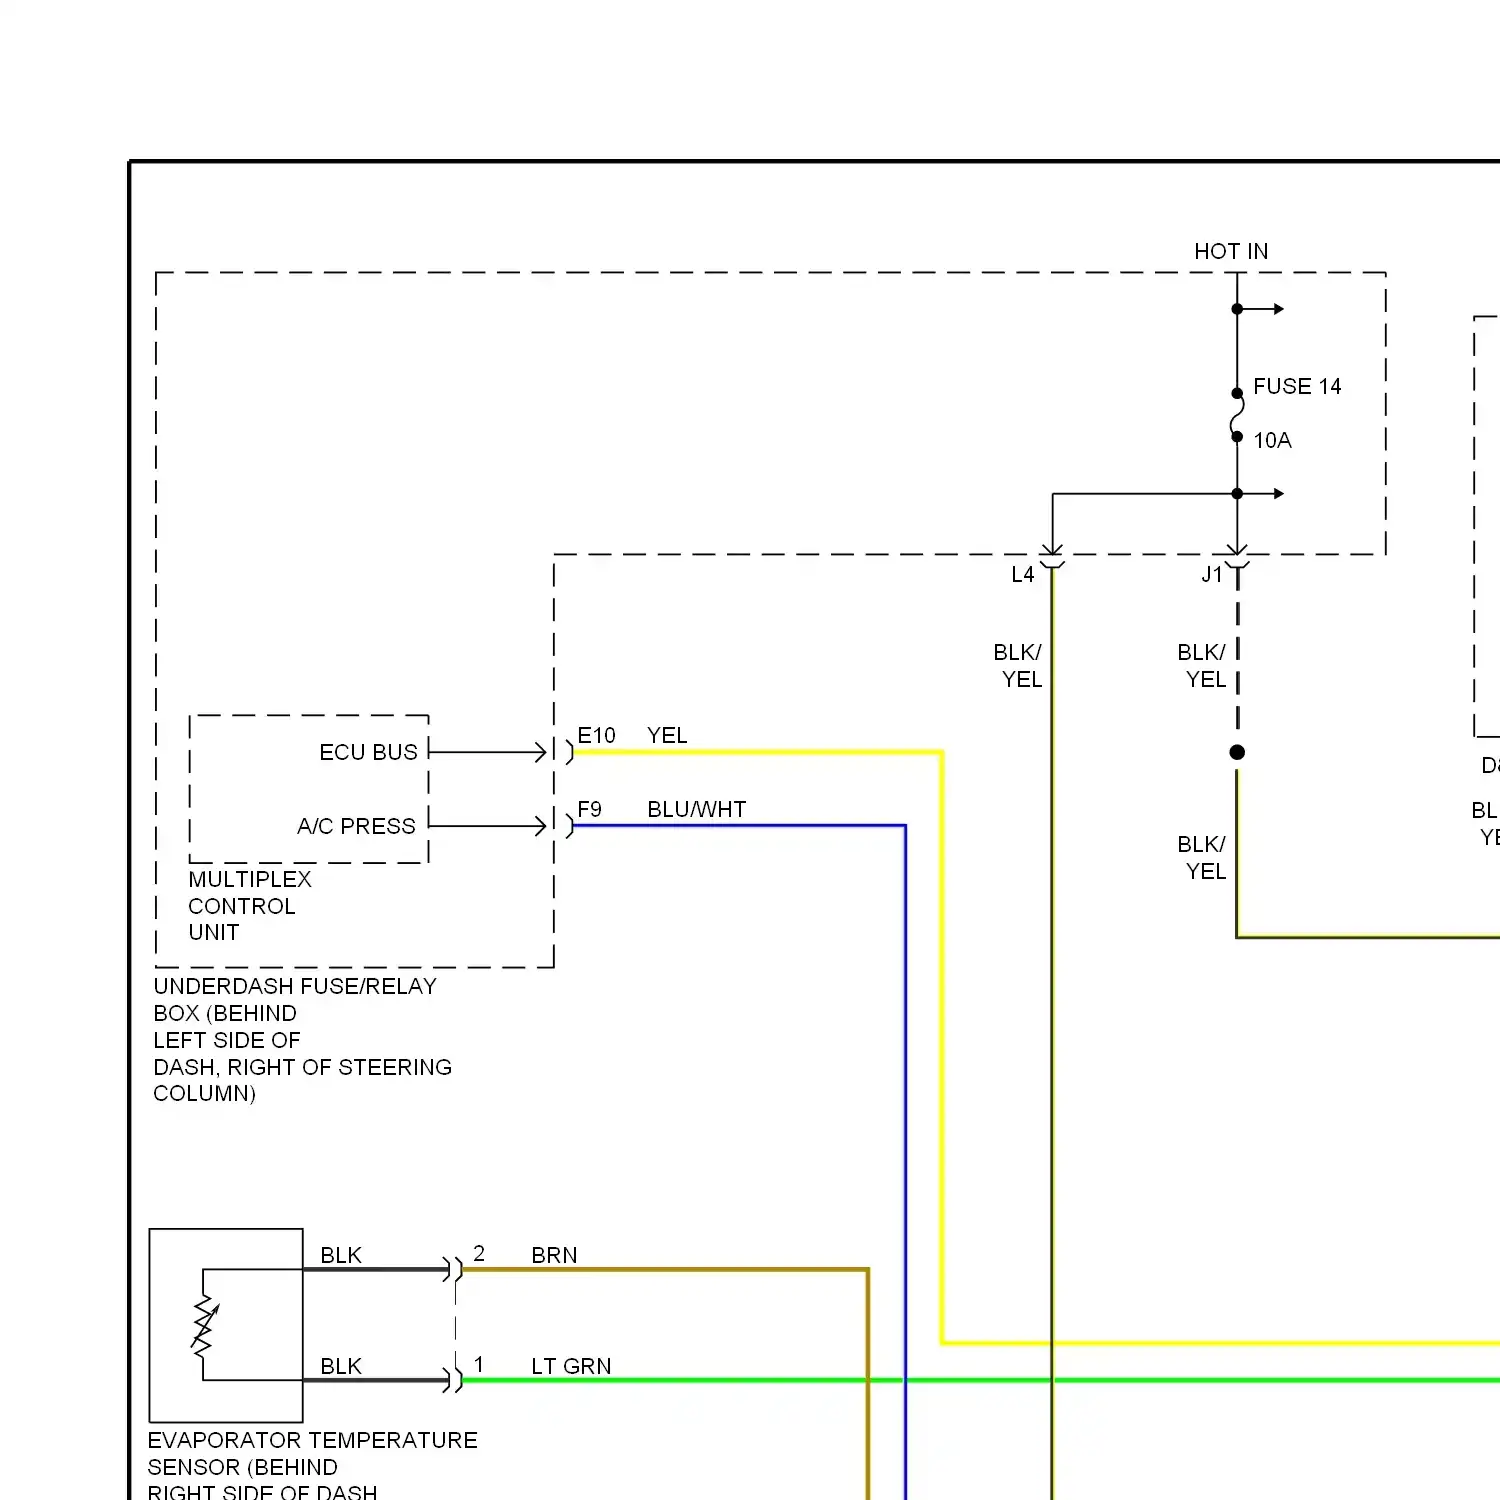Screen dimensions: 1500x1500
Task: Click the BRN wire label
Action: pyautogui.click(x=554, y=1255)
